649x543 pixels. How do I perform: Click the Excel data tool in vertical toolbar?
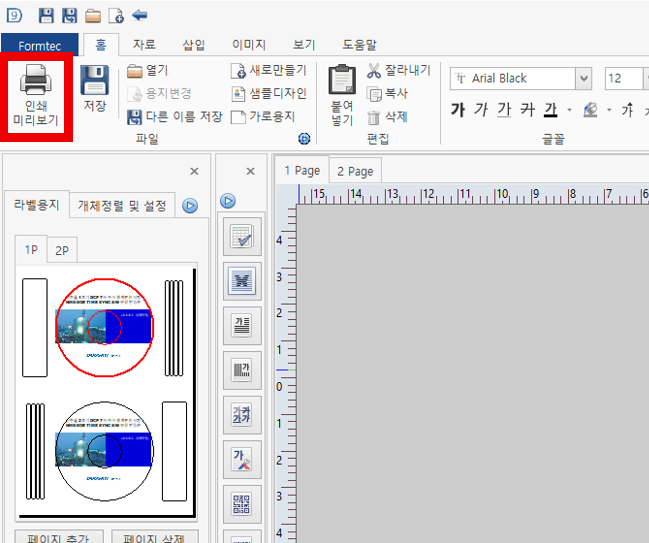pos(241,281)
